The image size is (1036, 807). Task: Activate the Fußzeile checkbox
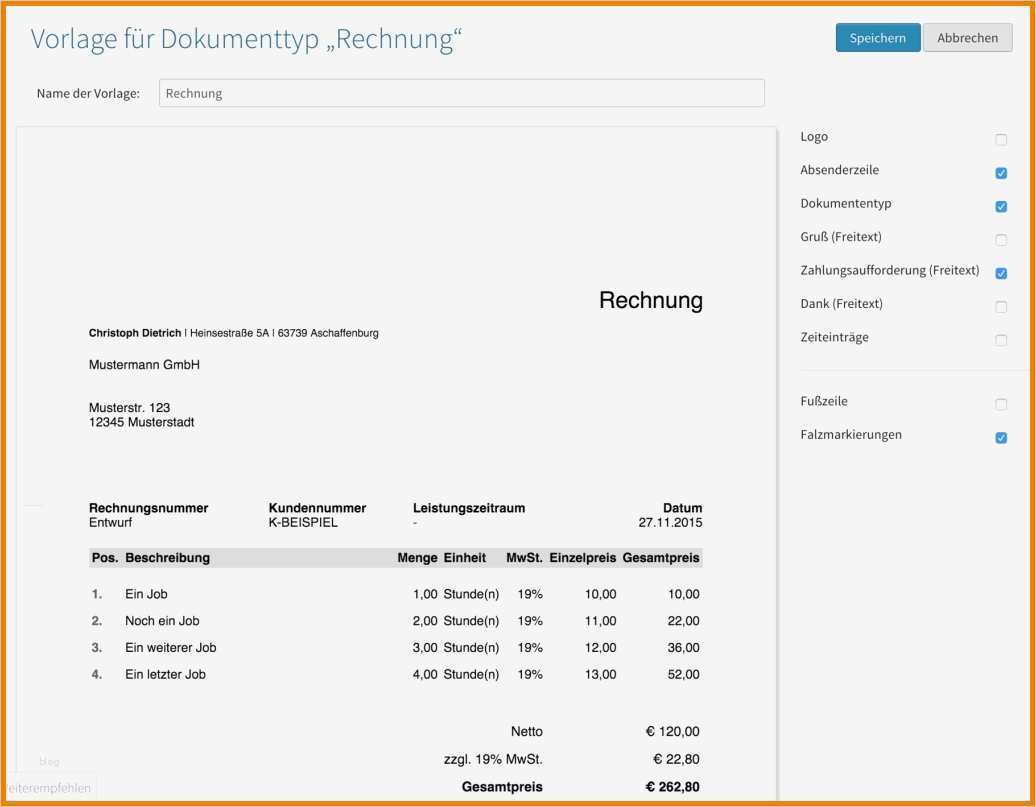1001,403
